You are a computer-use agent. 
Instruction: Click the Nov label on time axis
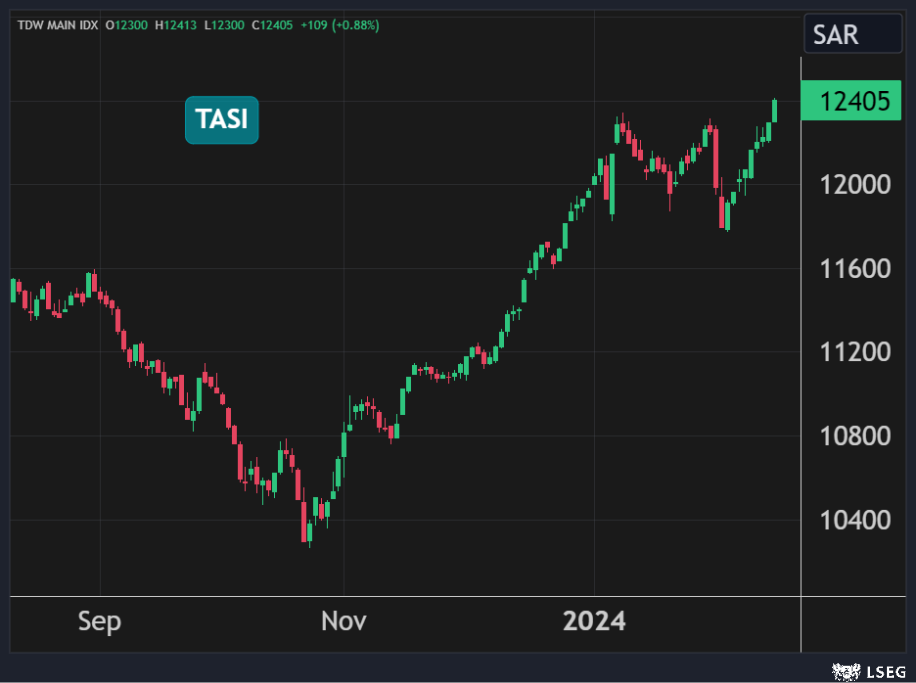point(343,621)
